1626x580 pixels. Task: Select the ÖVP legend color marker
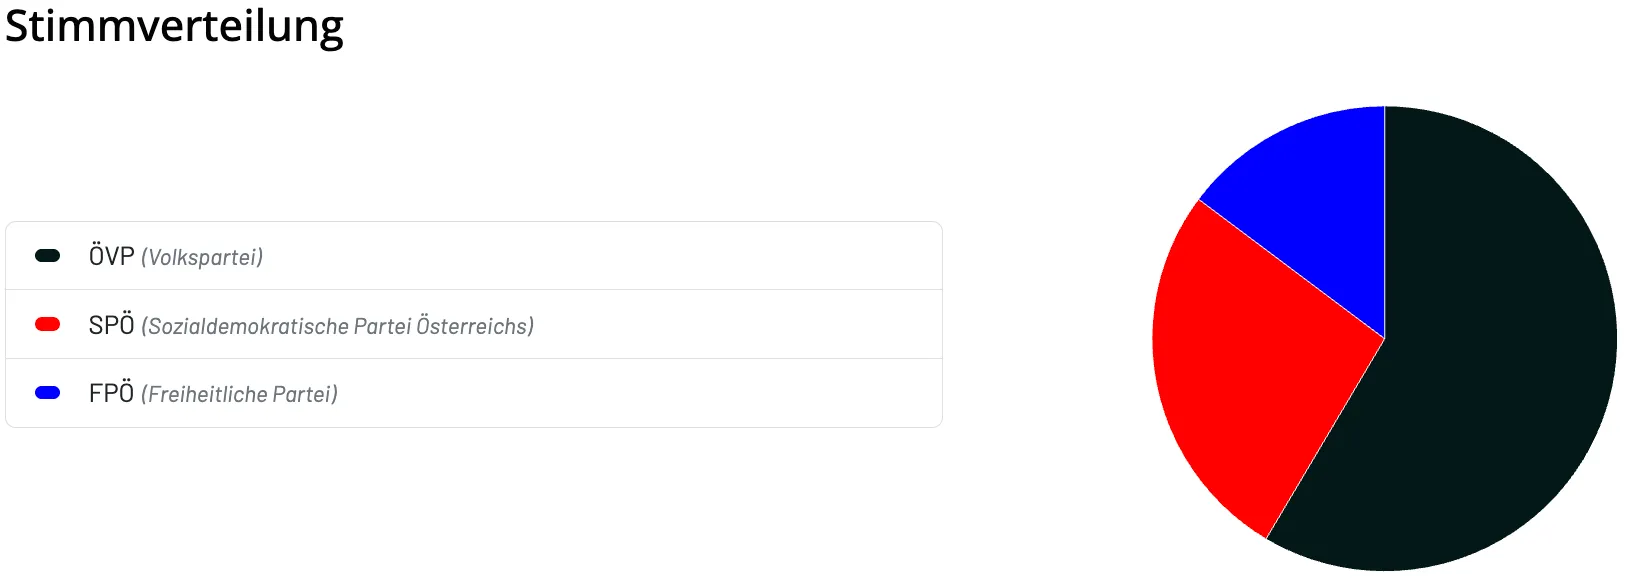coord(48,256)
